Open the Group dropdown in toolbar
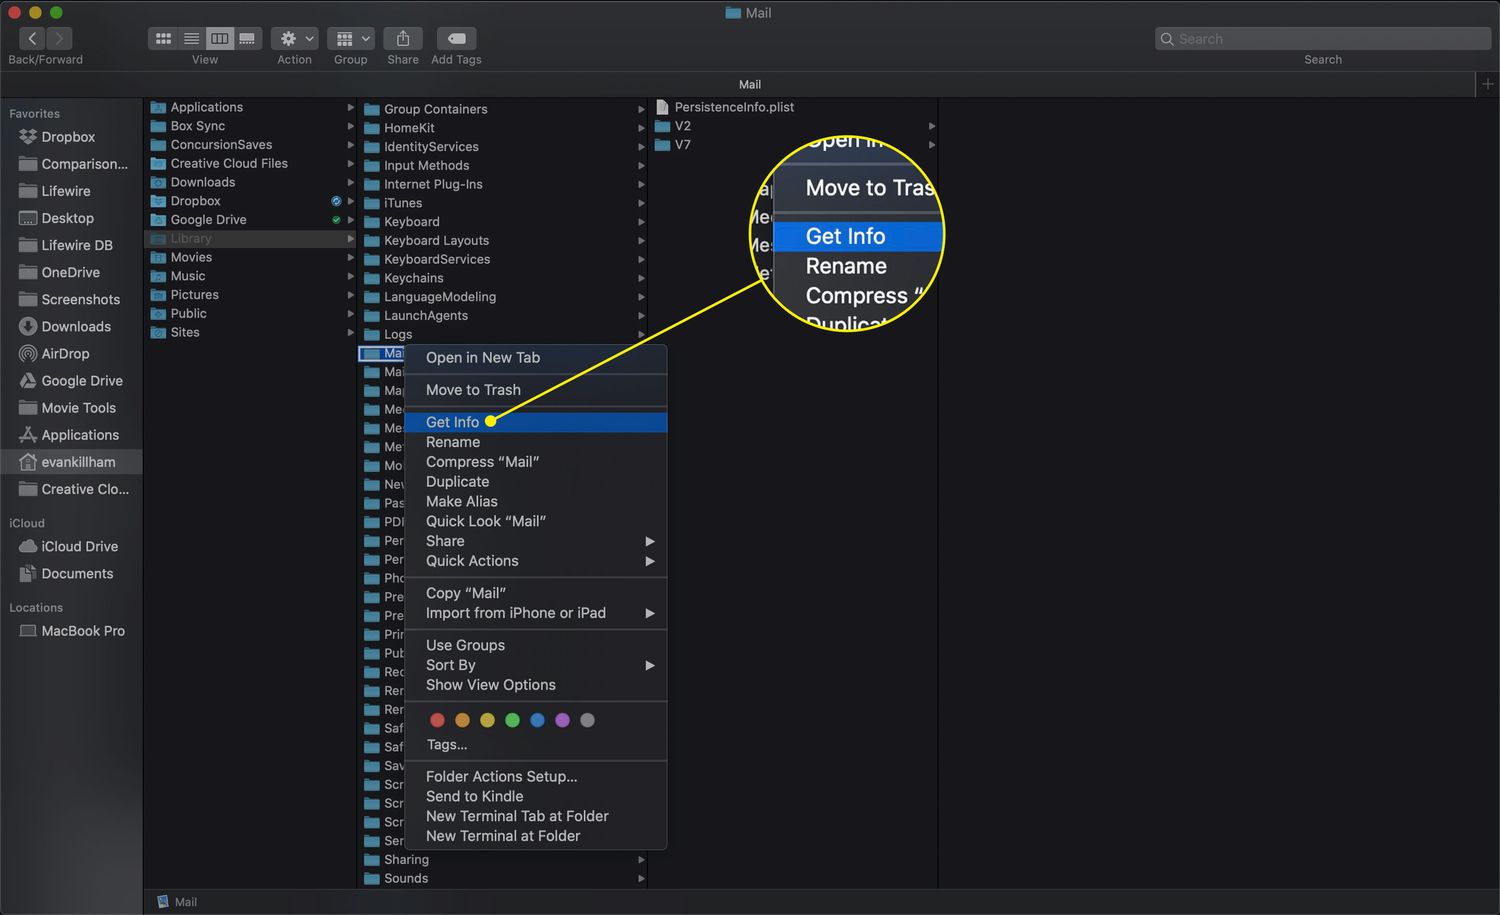 351,38
